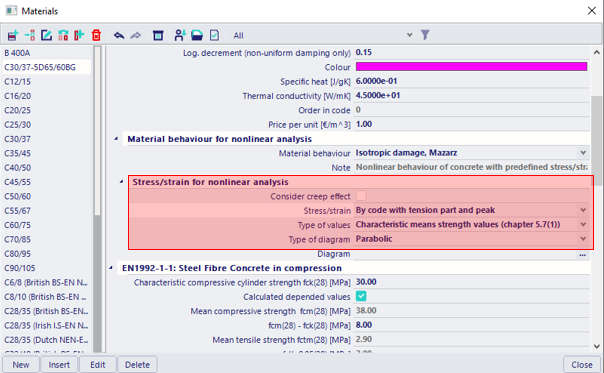Click properties scrollbar up arrow
604x373 pixels.
click(596, 52)
